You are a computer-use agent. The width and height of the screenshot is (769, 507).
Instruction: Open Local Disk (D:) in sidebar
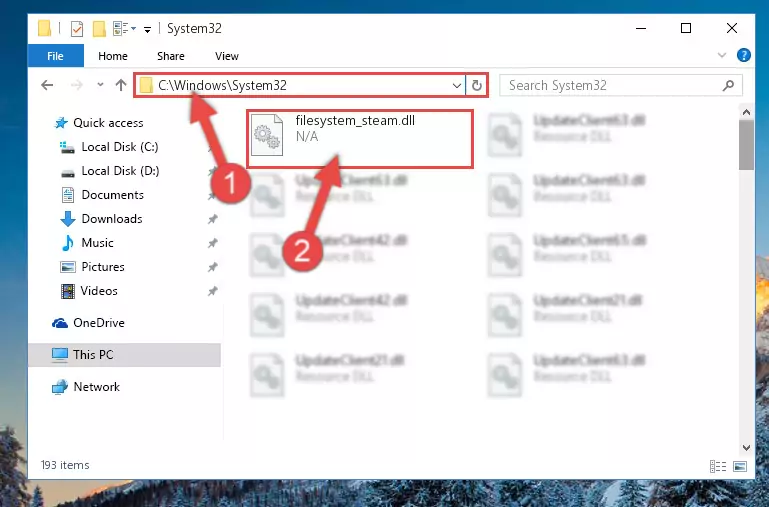(x=120, y=171)
